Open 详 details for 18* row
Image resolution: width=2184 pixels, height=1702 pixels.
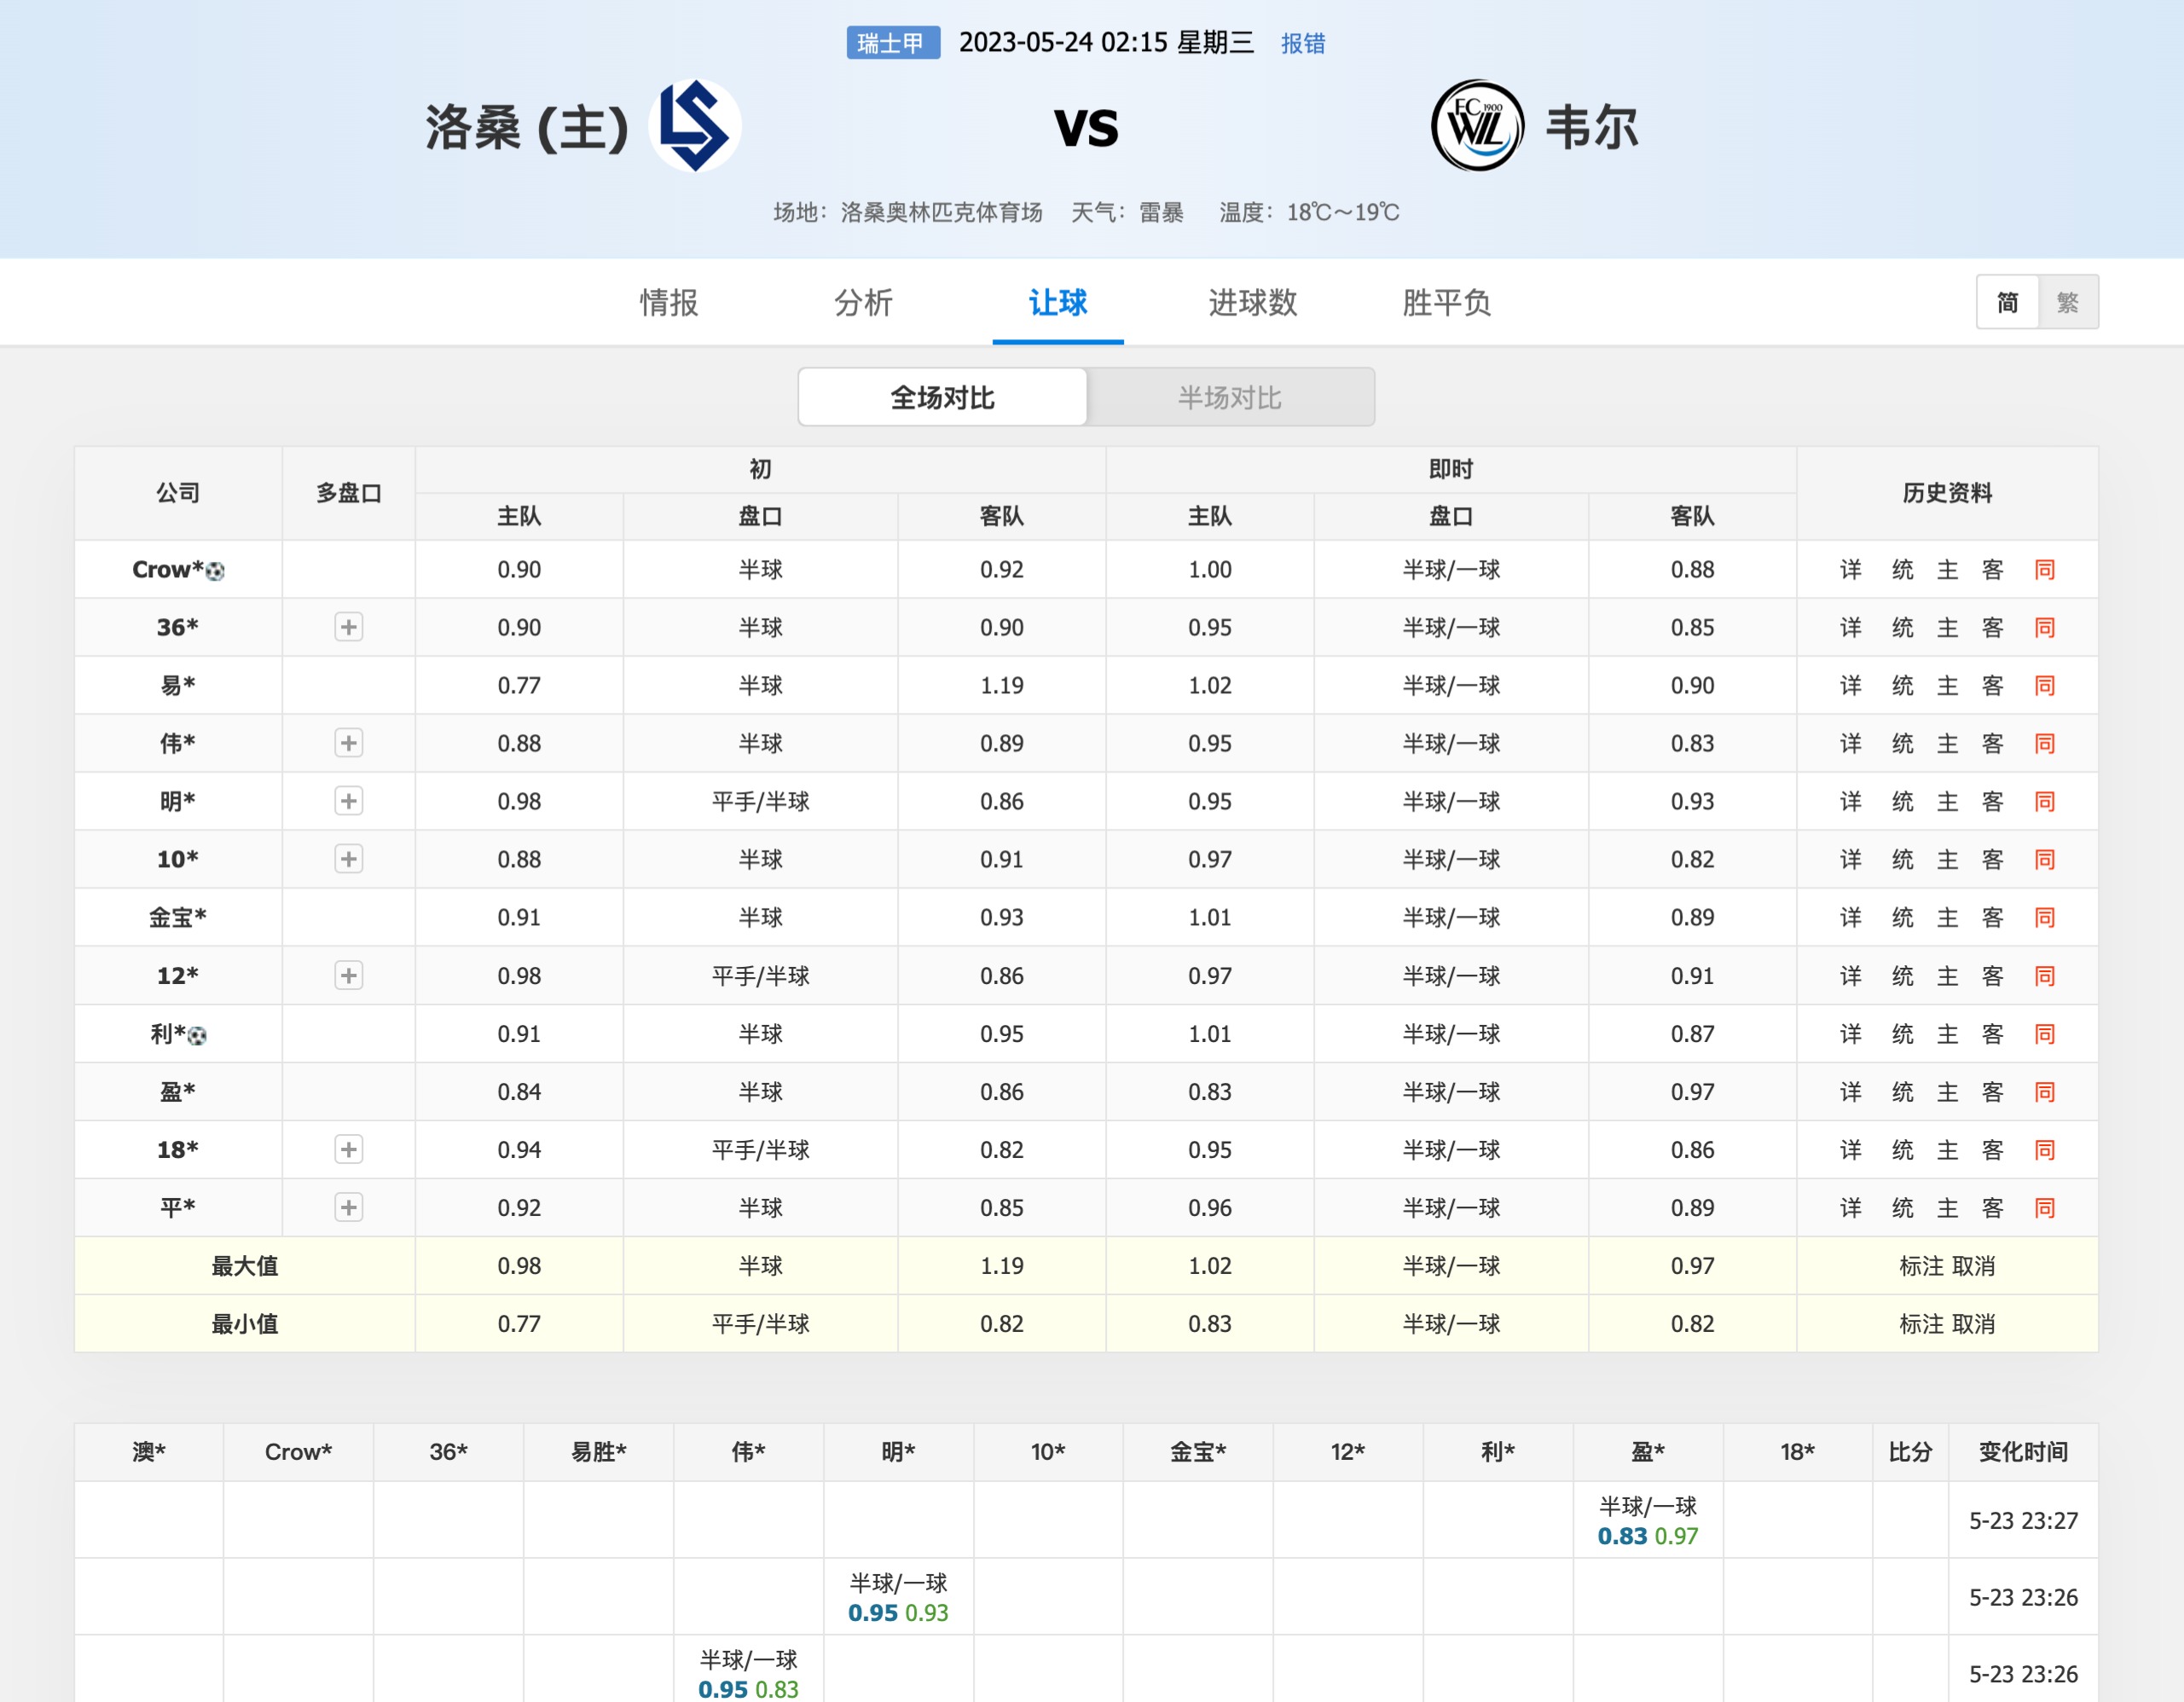tap(1850, 1149)
